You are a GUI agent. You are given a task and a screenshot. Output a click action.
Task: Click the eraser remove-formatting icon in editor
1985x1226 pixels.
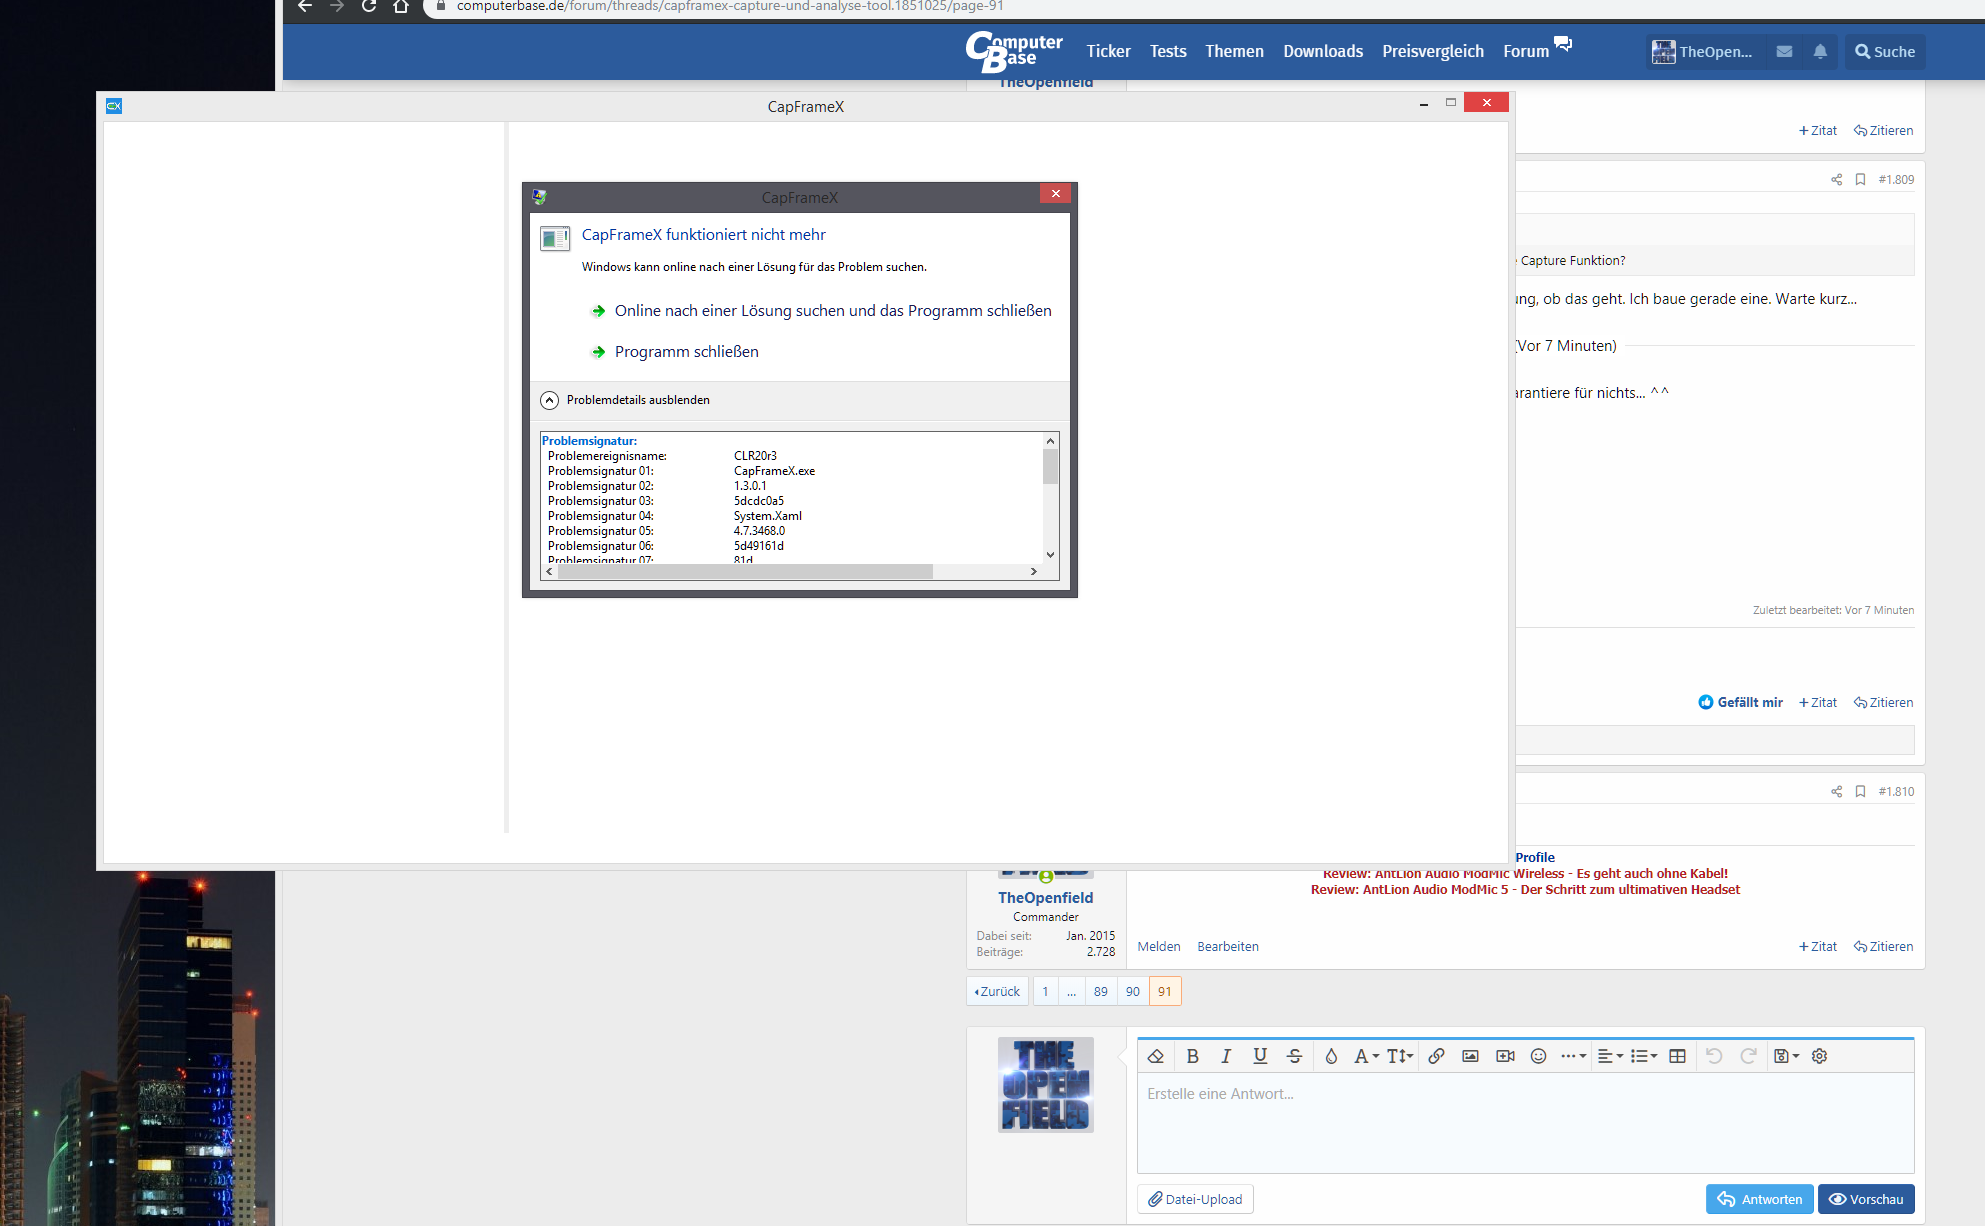(x=1156, y=1056)
